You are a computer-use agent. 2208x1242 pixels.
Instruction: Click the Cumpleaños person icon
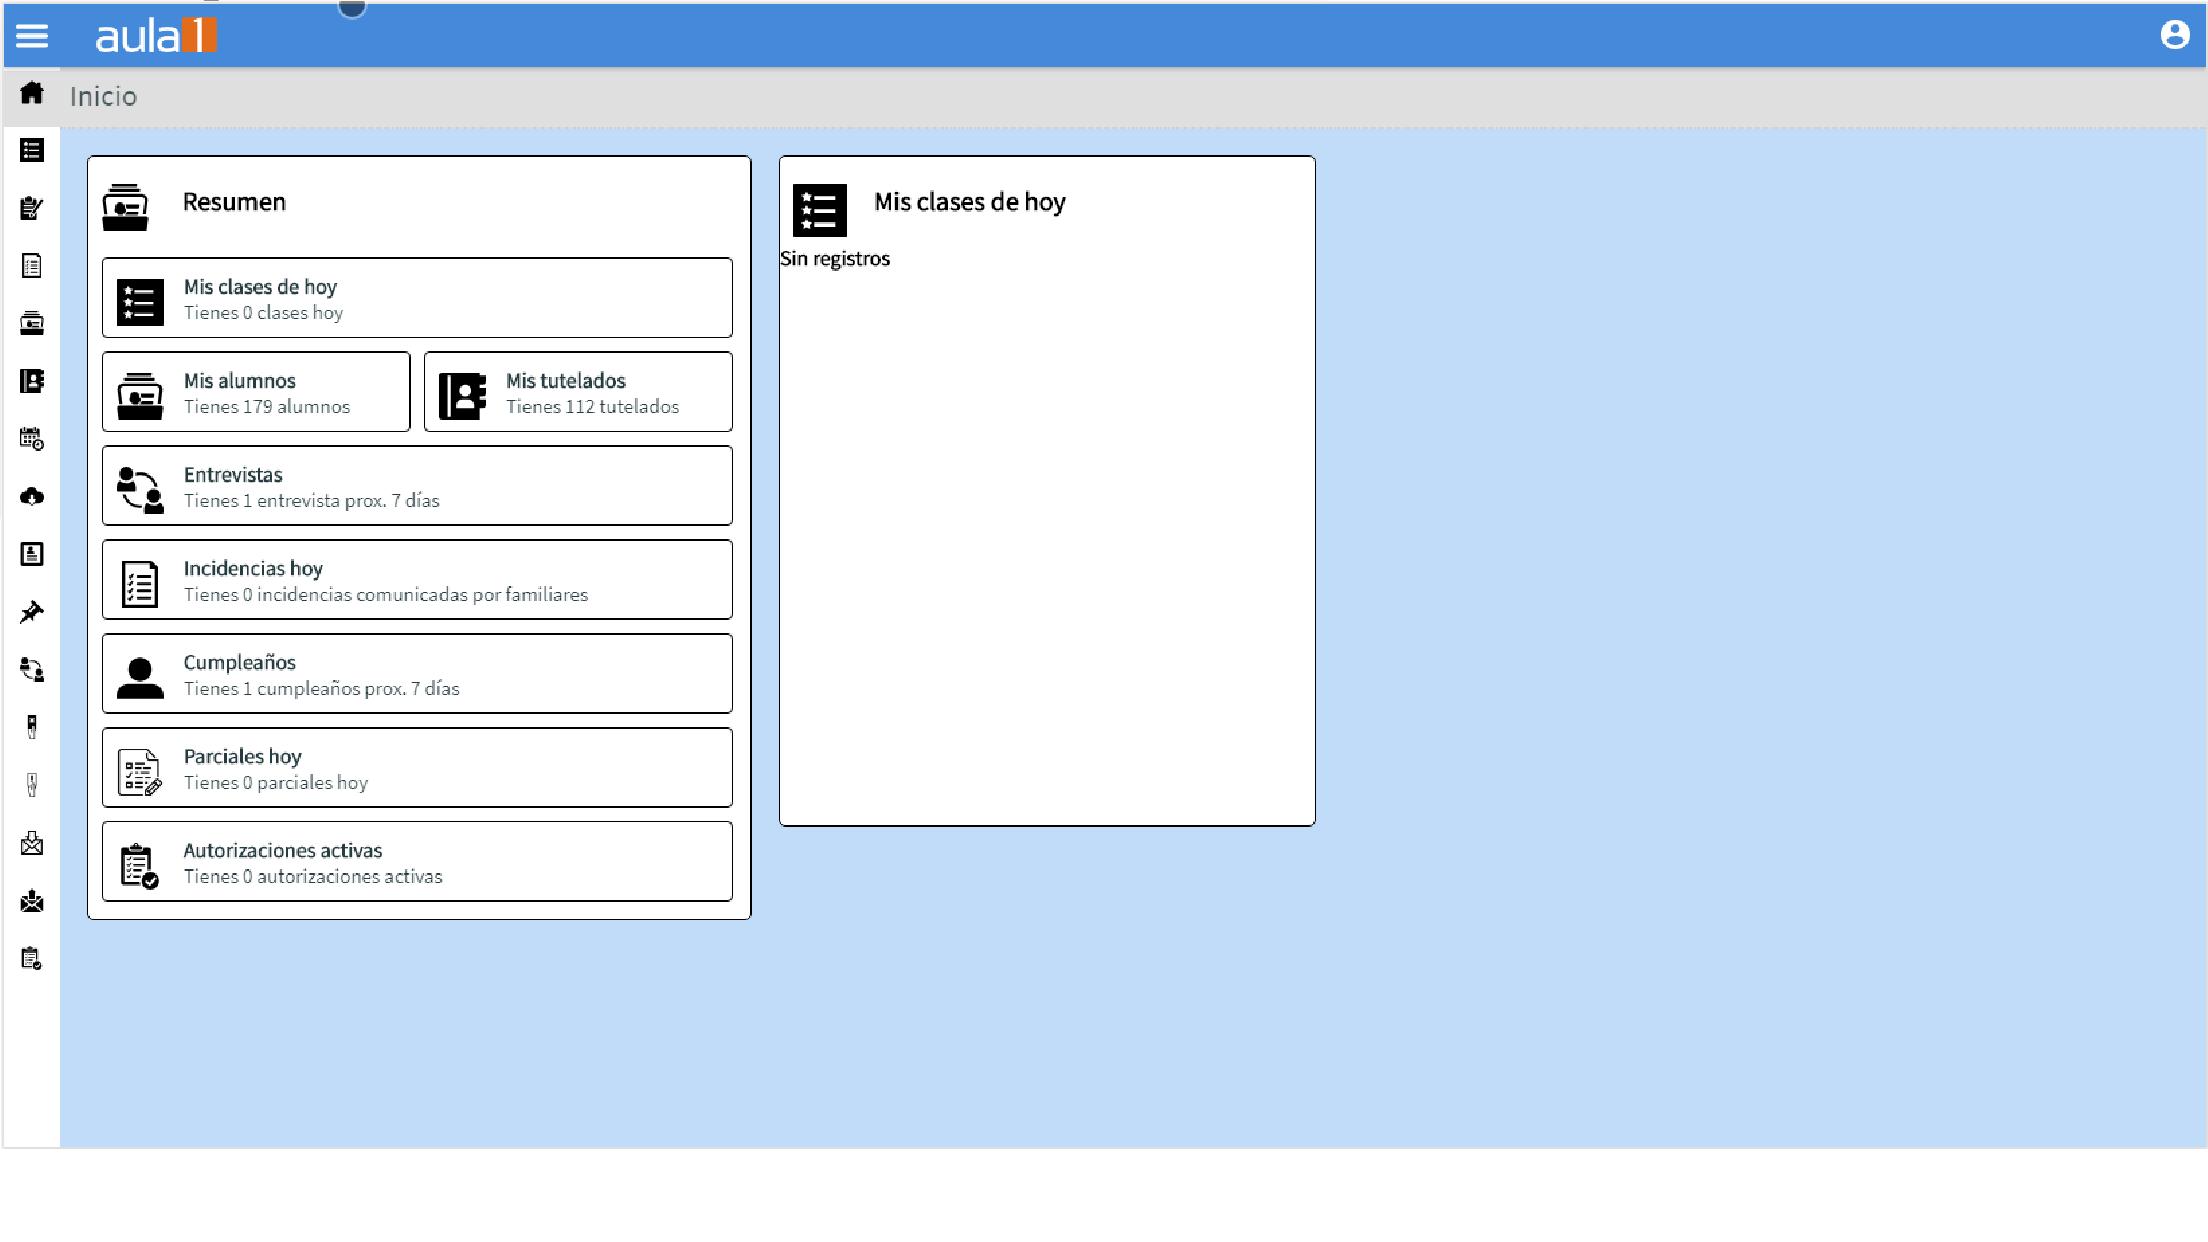pyautogui.click(x=140, y=678)
